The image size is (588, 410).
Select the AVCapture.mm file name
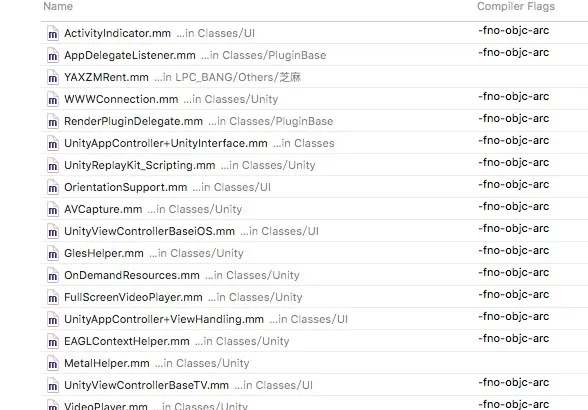(x=103, y=209)
